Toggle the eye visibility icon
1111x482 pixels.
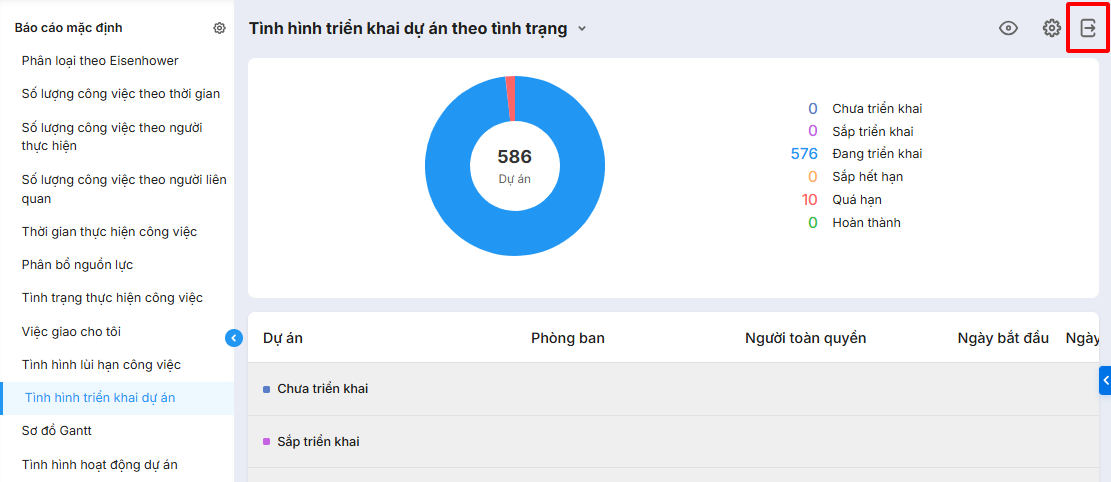tap(1008, 29)
